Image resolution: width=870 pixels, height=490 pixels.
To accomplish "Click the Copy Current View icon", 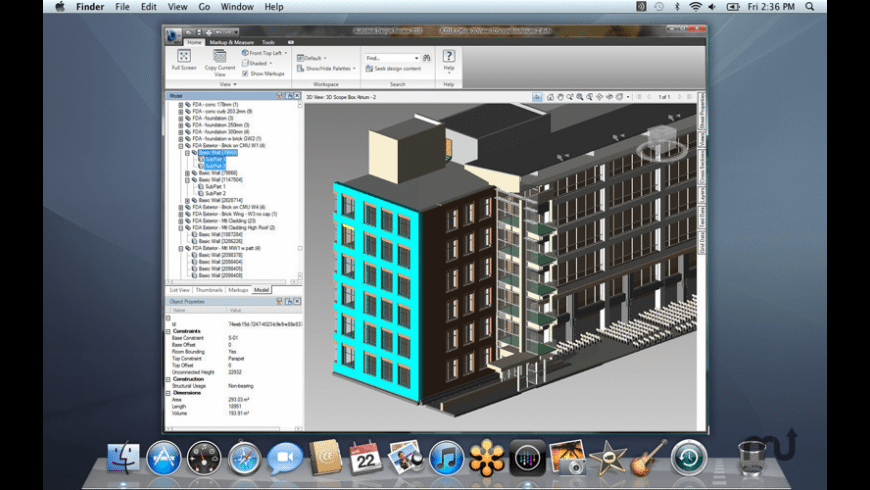I will point(219,57).
